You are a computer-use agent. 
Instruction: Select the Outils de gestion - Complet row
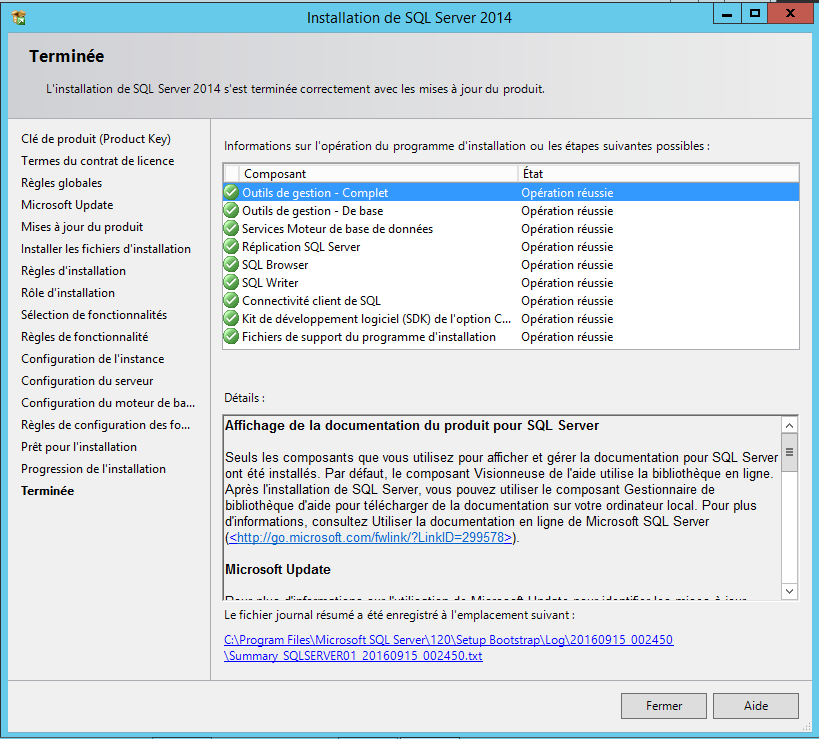511,193
